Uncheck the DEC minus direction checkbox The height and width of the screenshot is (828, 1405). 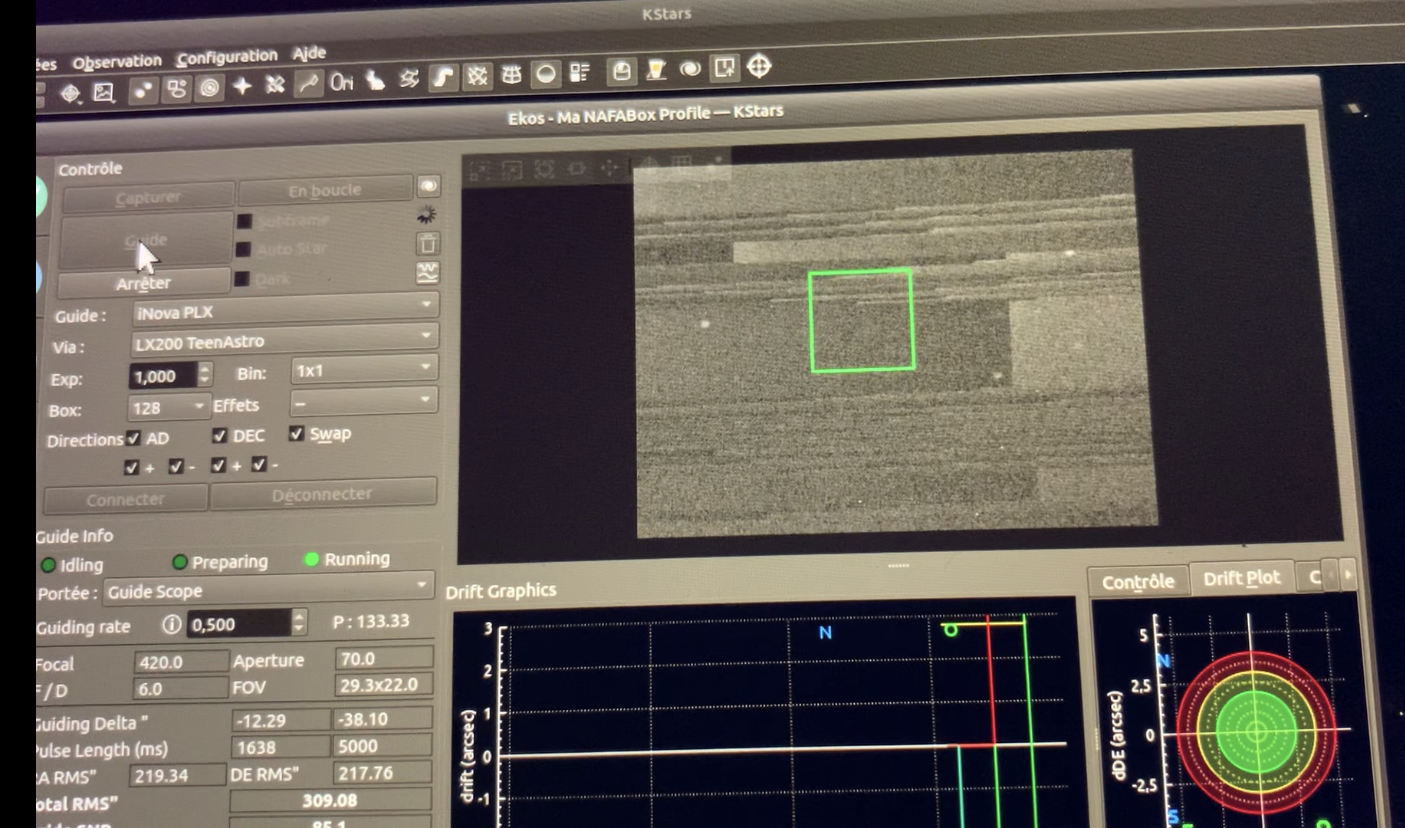tap(259, 464)
